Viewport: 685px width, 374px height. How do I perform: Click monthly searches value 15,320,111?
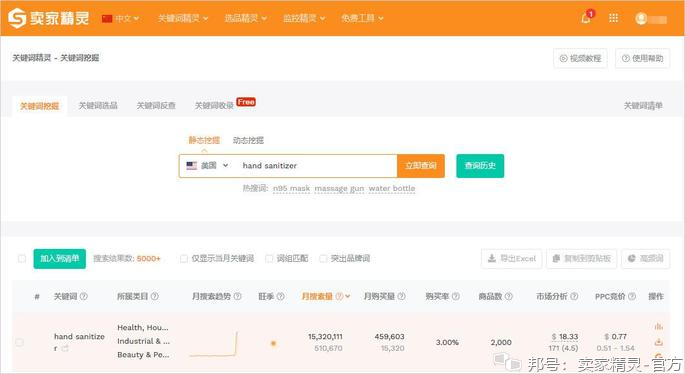coord(325,336)
